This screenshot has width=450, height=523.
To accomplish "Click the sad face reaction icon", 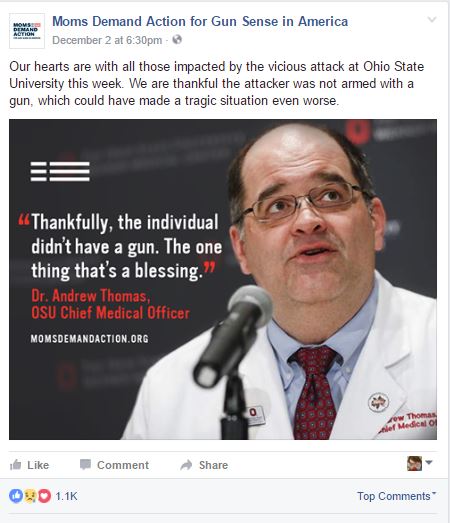I will coord(30,496).
